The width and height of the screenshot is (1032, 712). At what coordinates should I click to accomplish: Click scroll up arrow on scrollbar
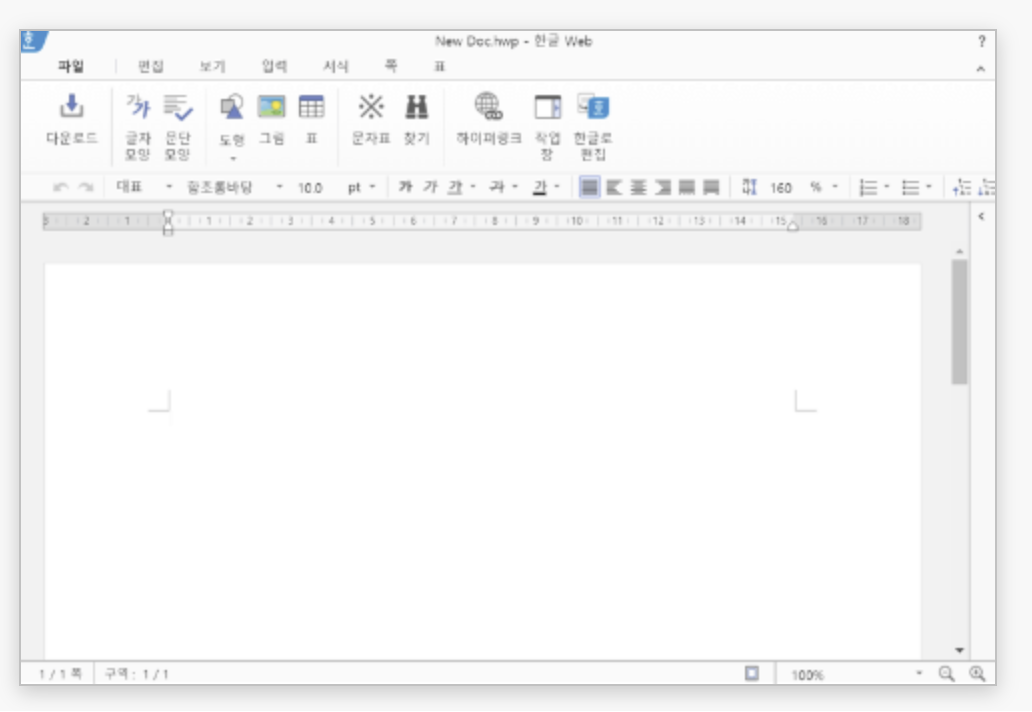click(x=960, y=252)
